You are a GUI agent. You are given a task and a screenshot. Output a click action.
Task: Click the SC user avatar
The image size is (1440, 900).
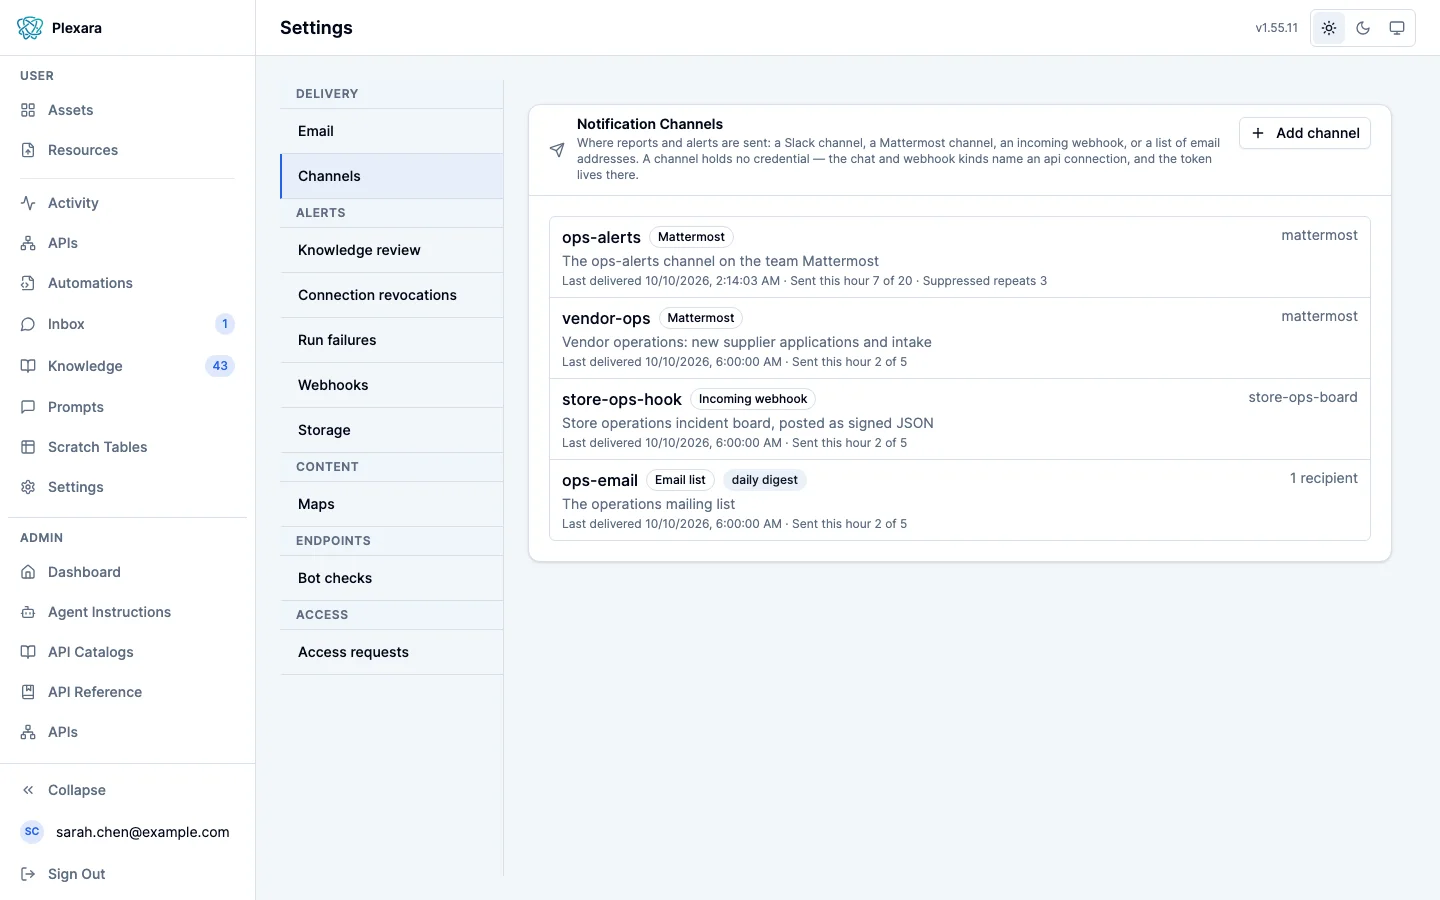[32, 832]
